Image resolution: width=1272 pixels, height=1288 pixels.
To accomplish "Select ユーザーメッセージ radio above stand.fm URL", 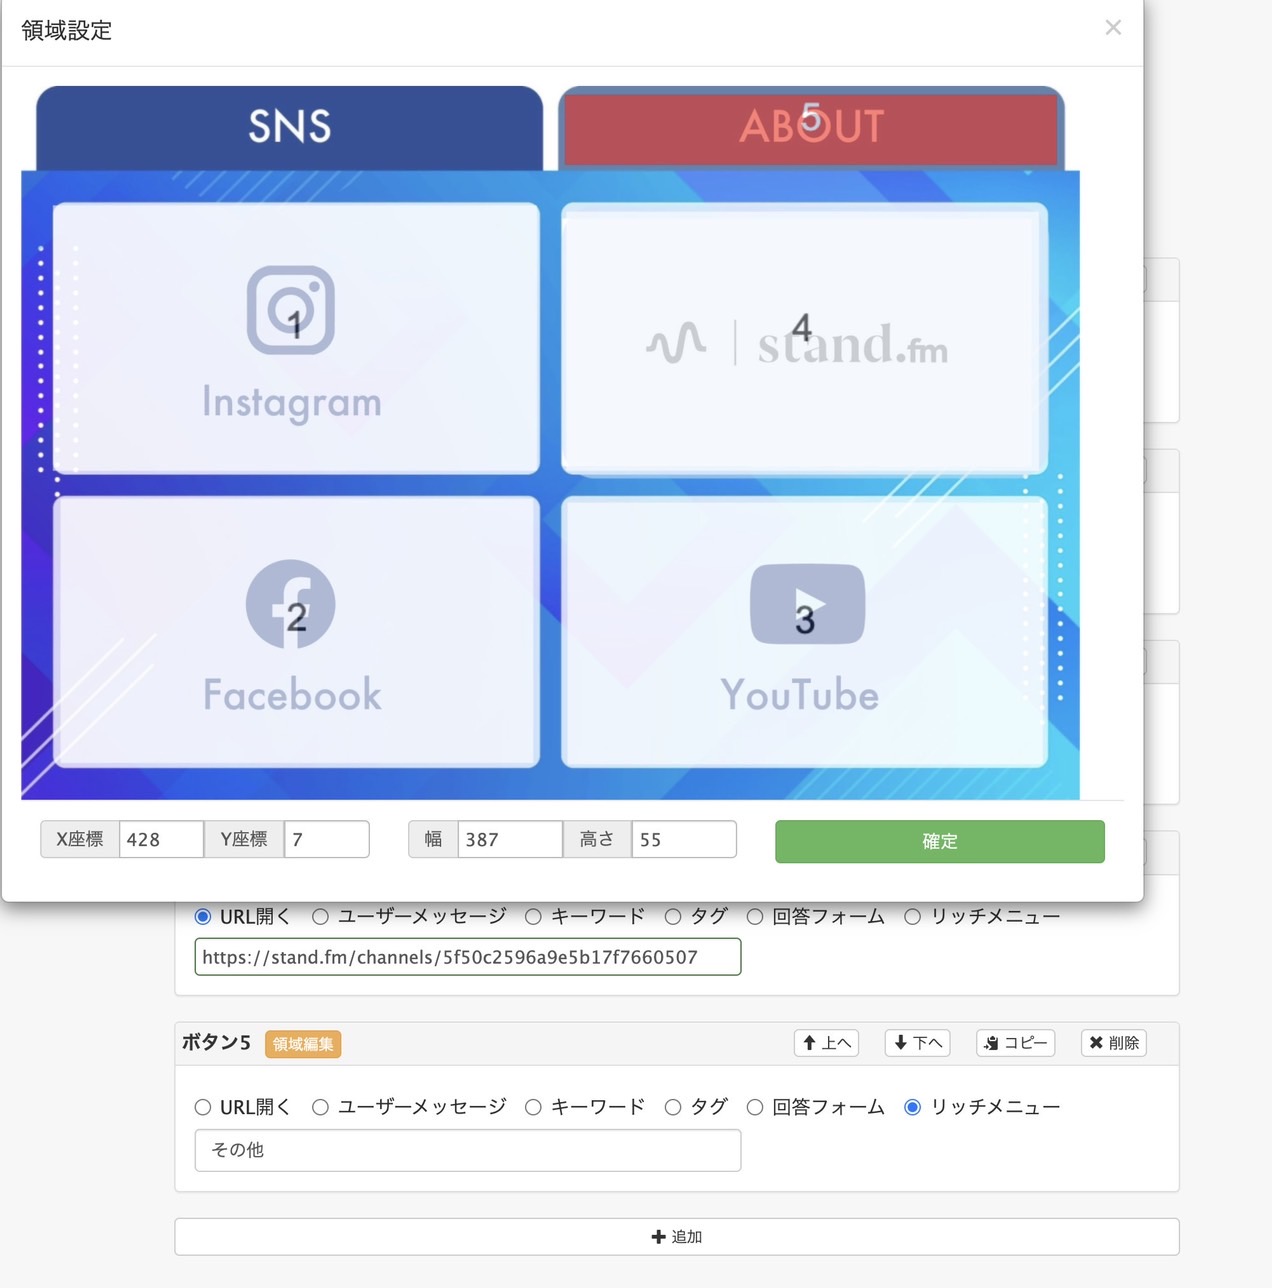I will coord(320,916).
